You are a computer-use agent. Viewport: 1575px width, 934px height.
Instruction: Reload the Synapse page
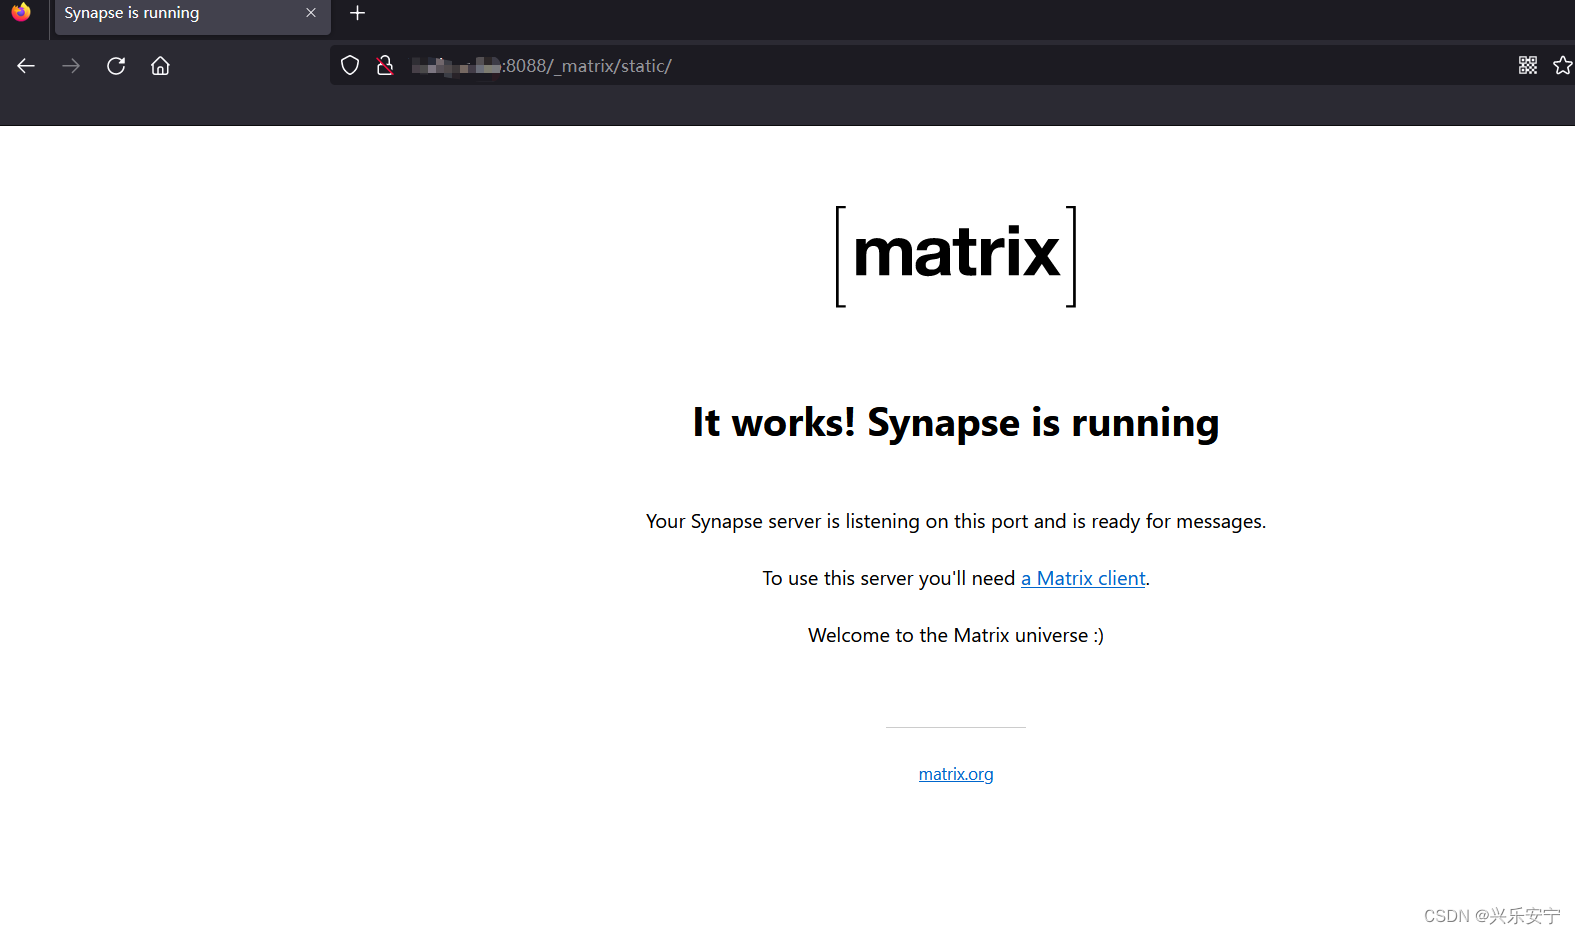coord(116,66)
